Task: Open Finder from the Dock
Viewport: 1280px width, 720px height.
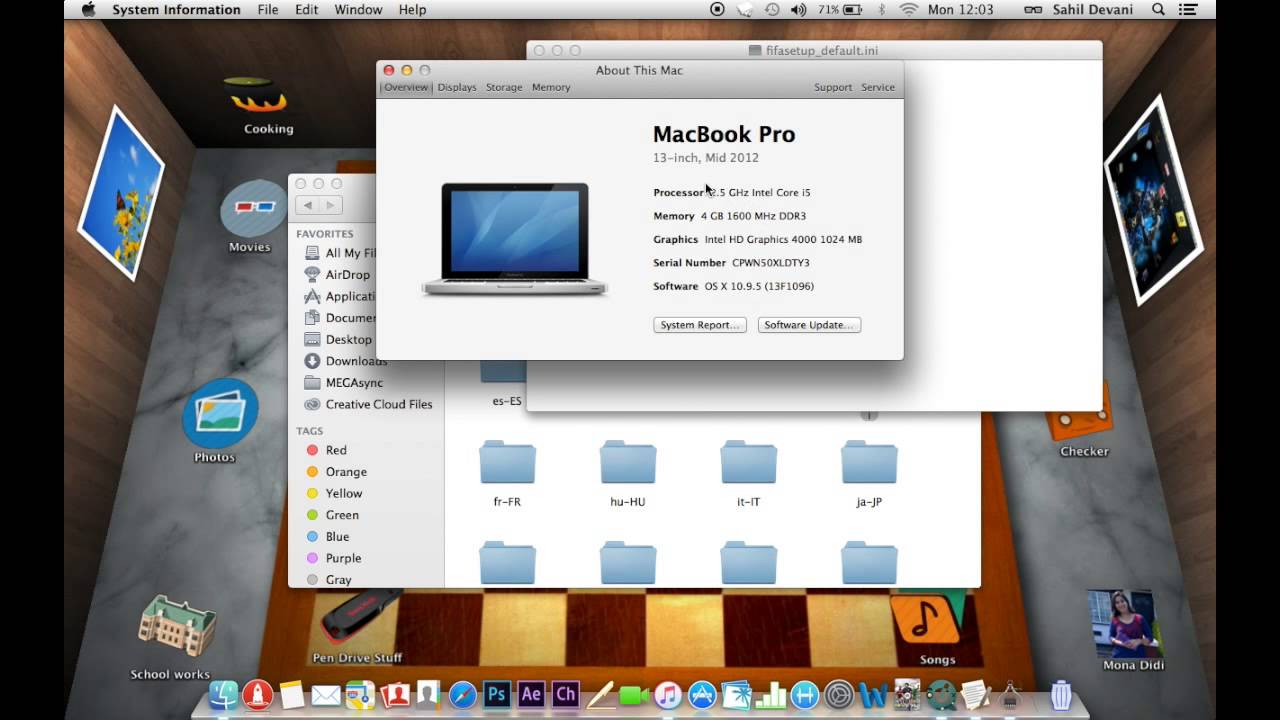Action: (x=224, y=695)
